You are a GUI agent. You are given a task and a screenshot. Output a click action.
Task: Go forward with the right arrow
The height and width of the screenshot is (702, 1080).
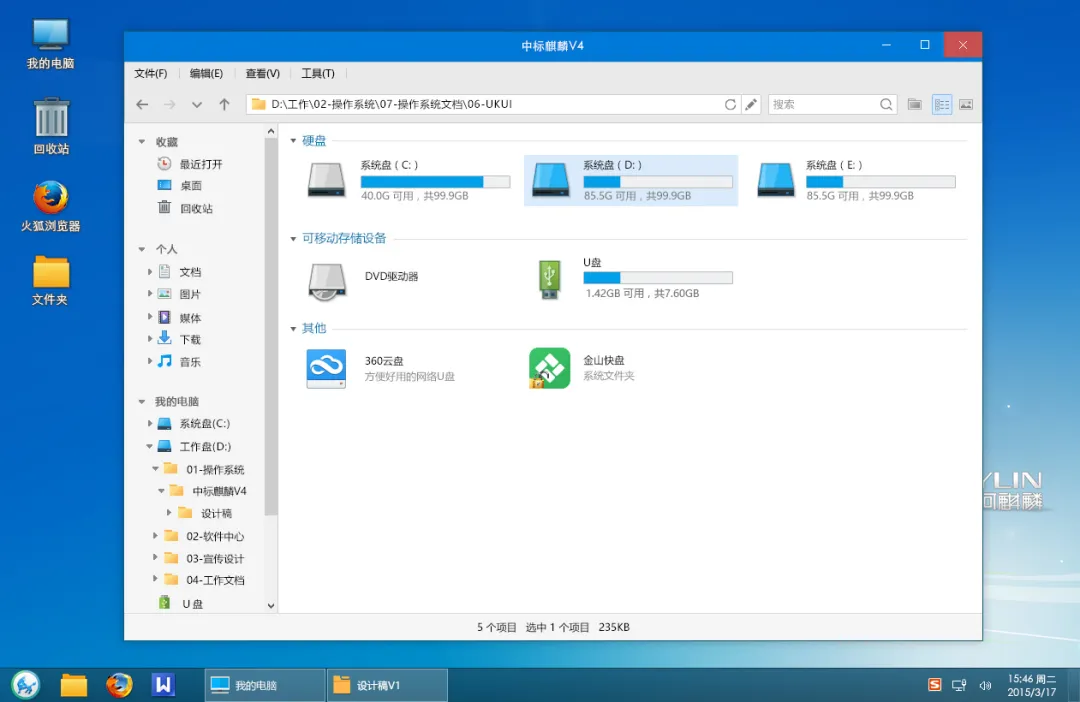coord(169,105)
